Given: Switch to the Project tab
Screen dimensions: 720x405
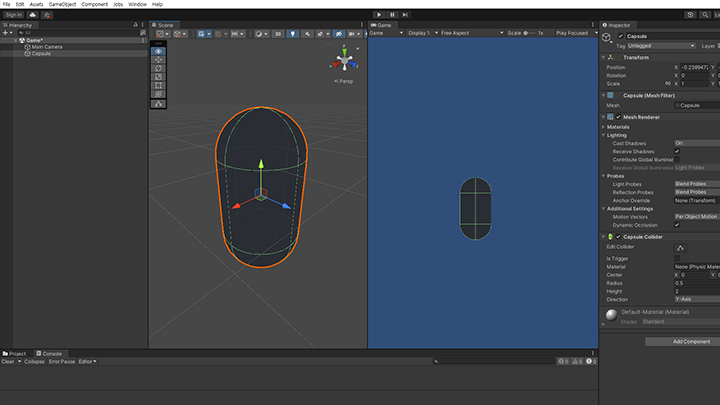Looking at the screenshot, I should [x=14, y=354].
